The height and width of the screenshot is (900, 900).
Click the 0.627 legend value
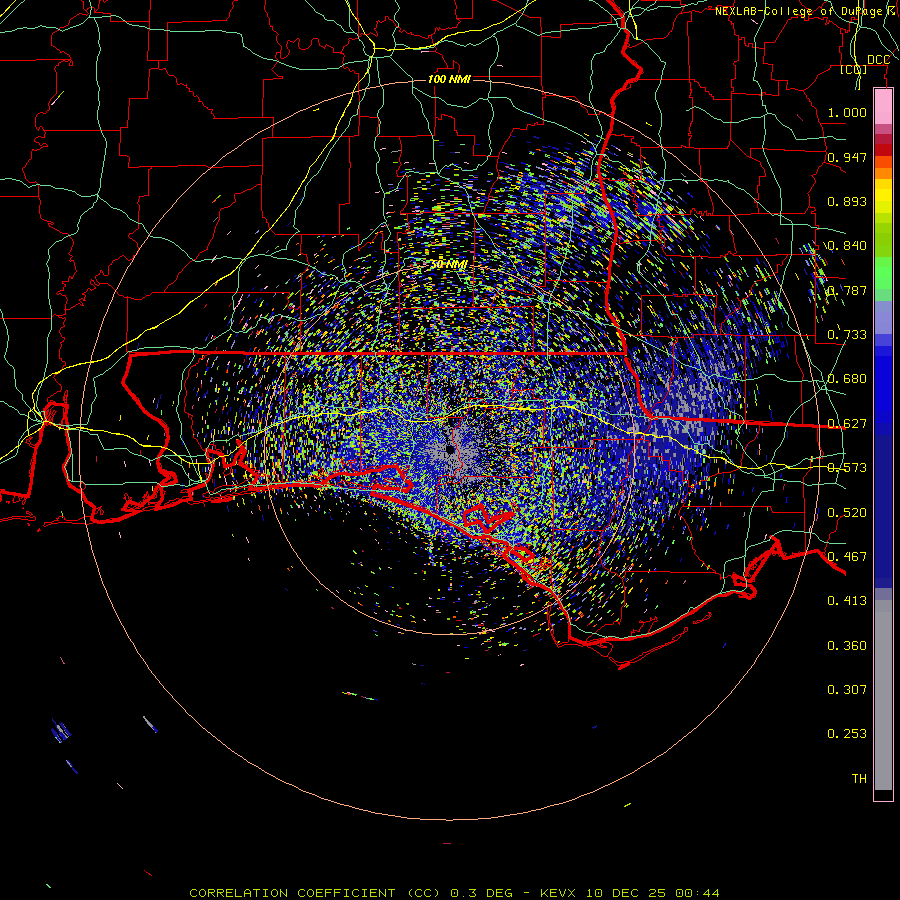847,424
